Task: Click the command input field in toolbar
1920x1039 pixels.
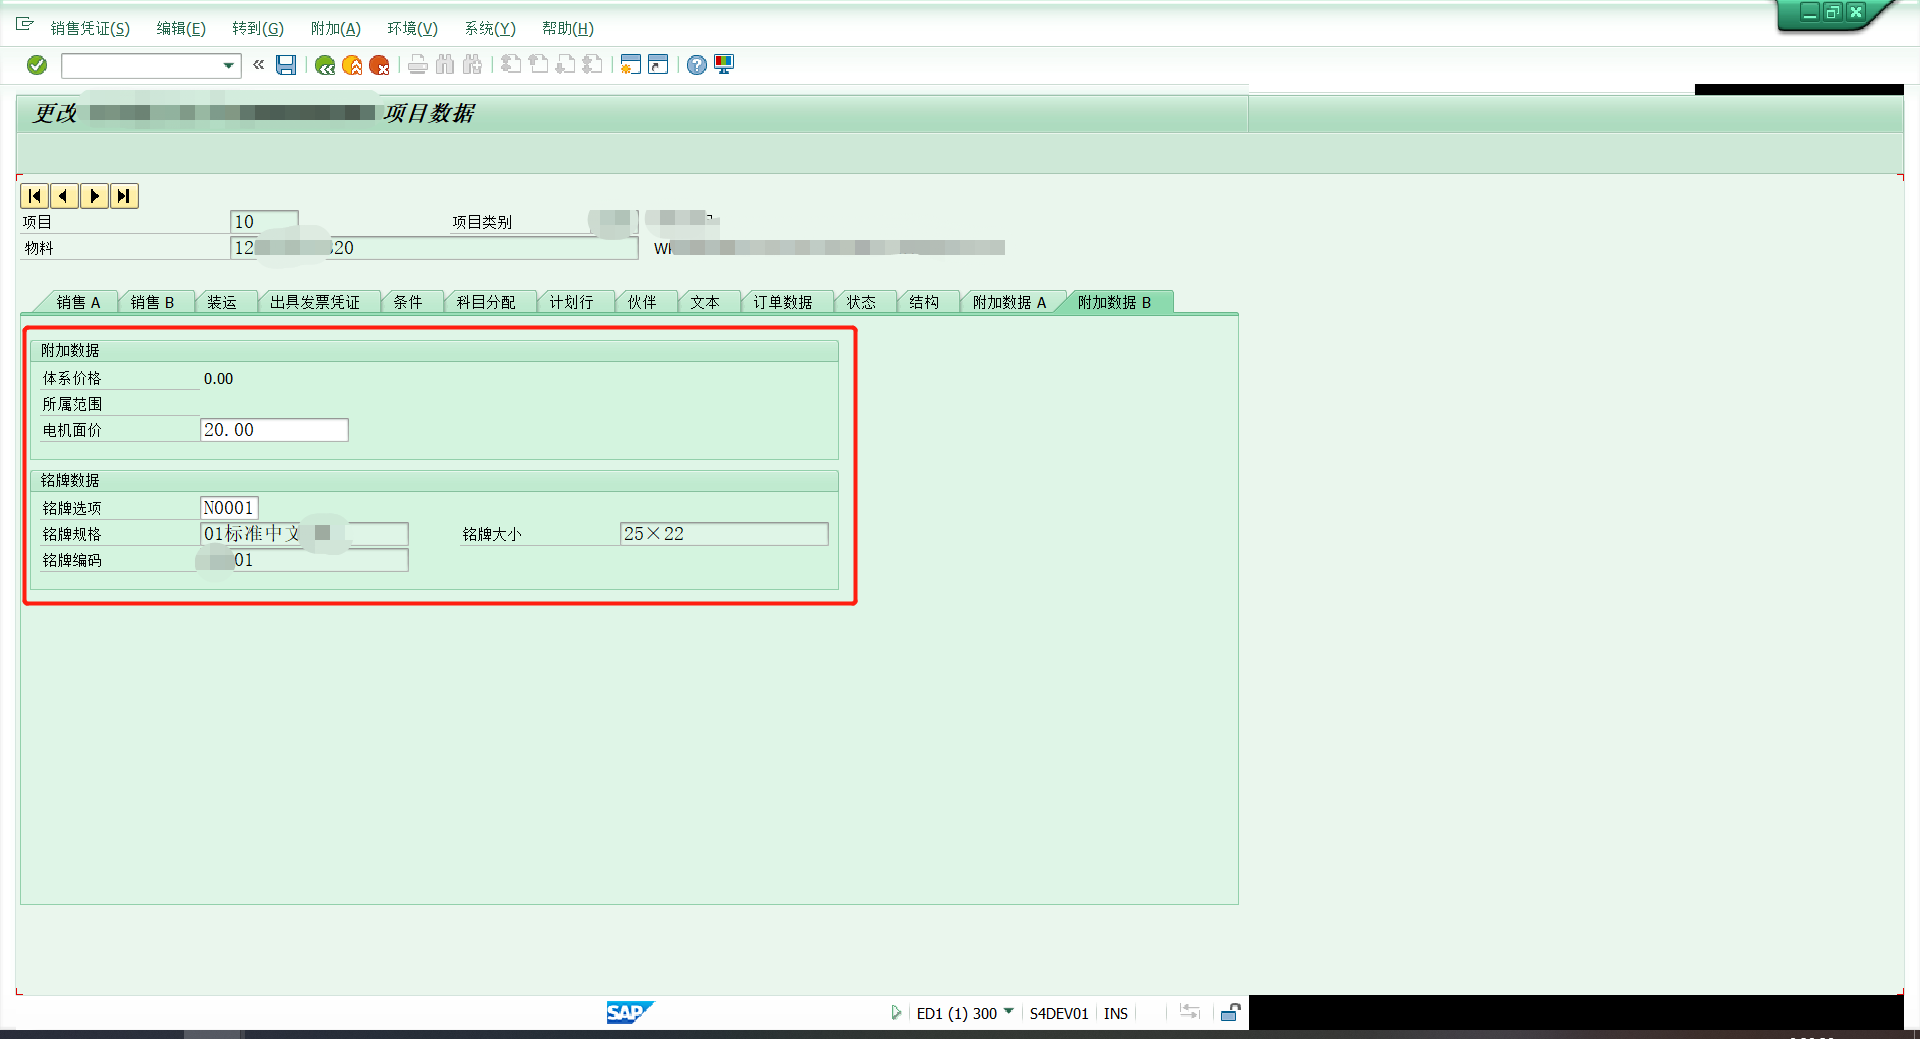Action: [142, 66]
